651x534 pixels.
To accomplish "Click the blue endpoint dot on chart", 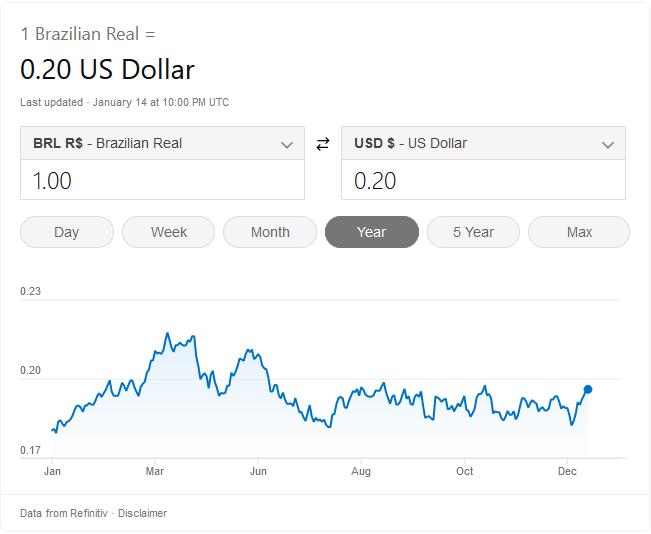I will pos(588,389).
